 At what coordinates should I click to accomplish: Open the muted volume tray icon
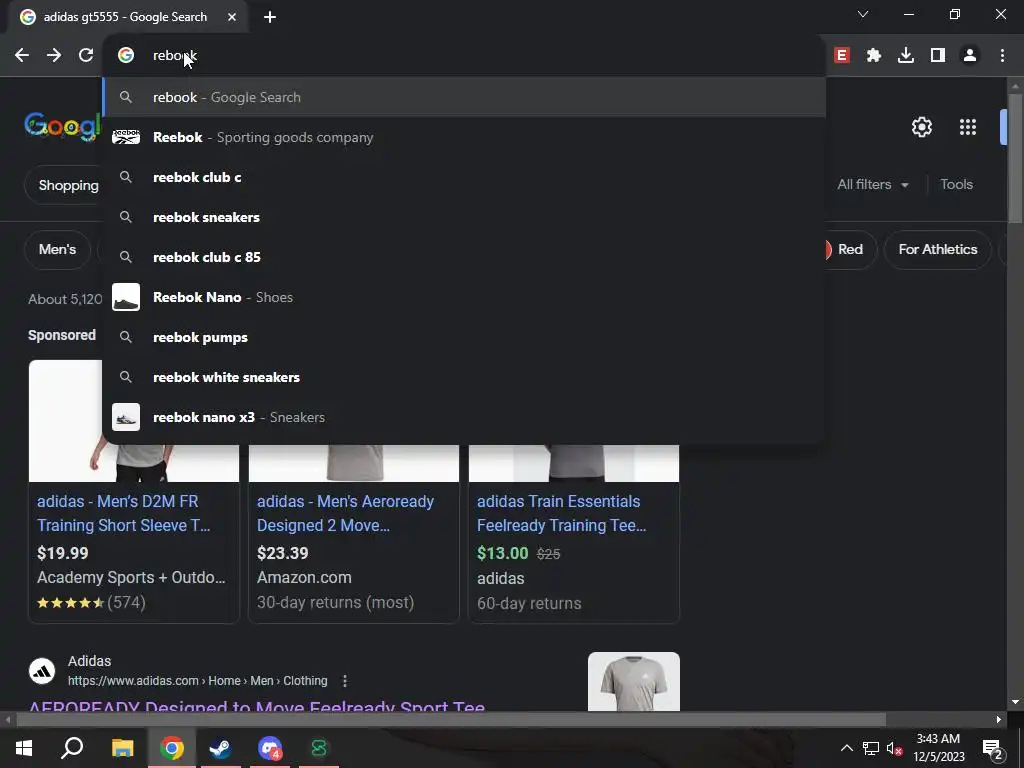point(894,748)
